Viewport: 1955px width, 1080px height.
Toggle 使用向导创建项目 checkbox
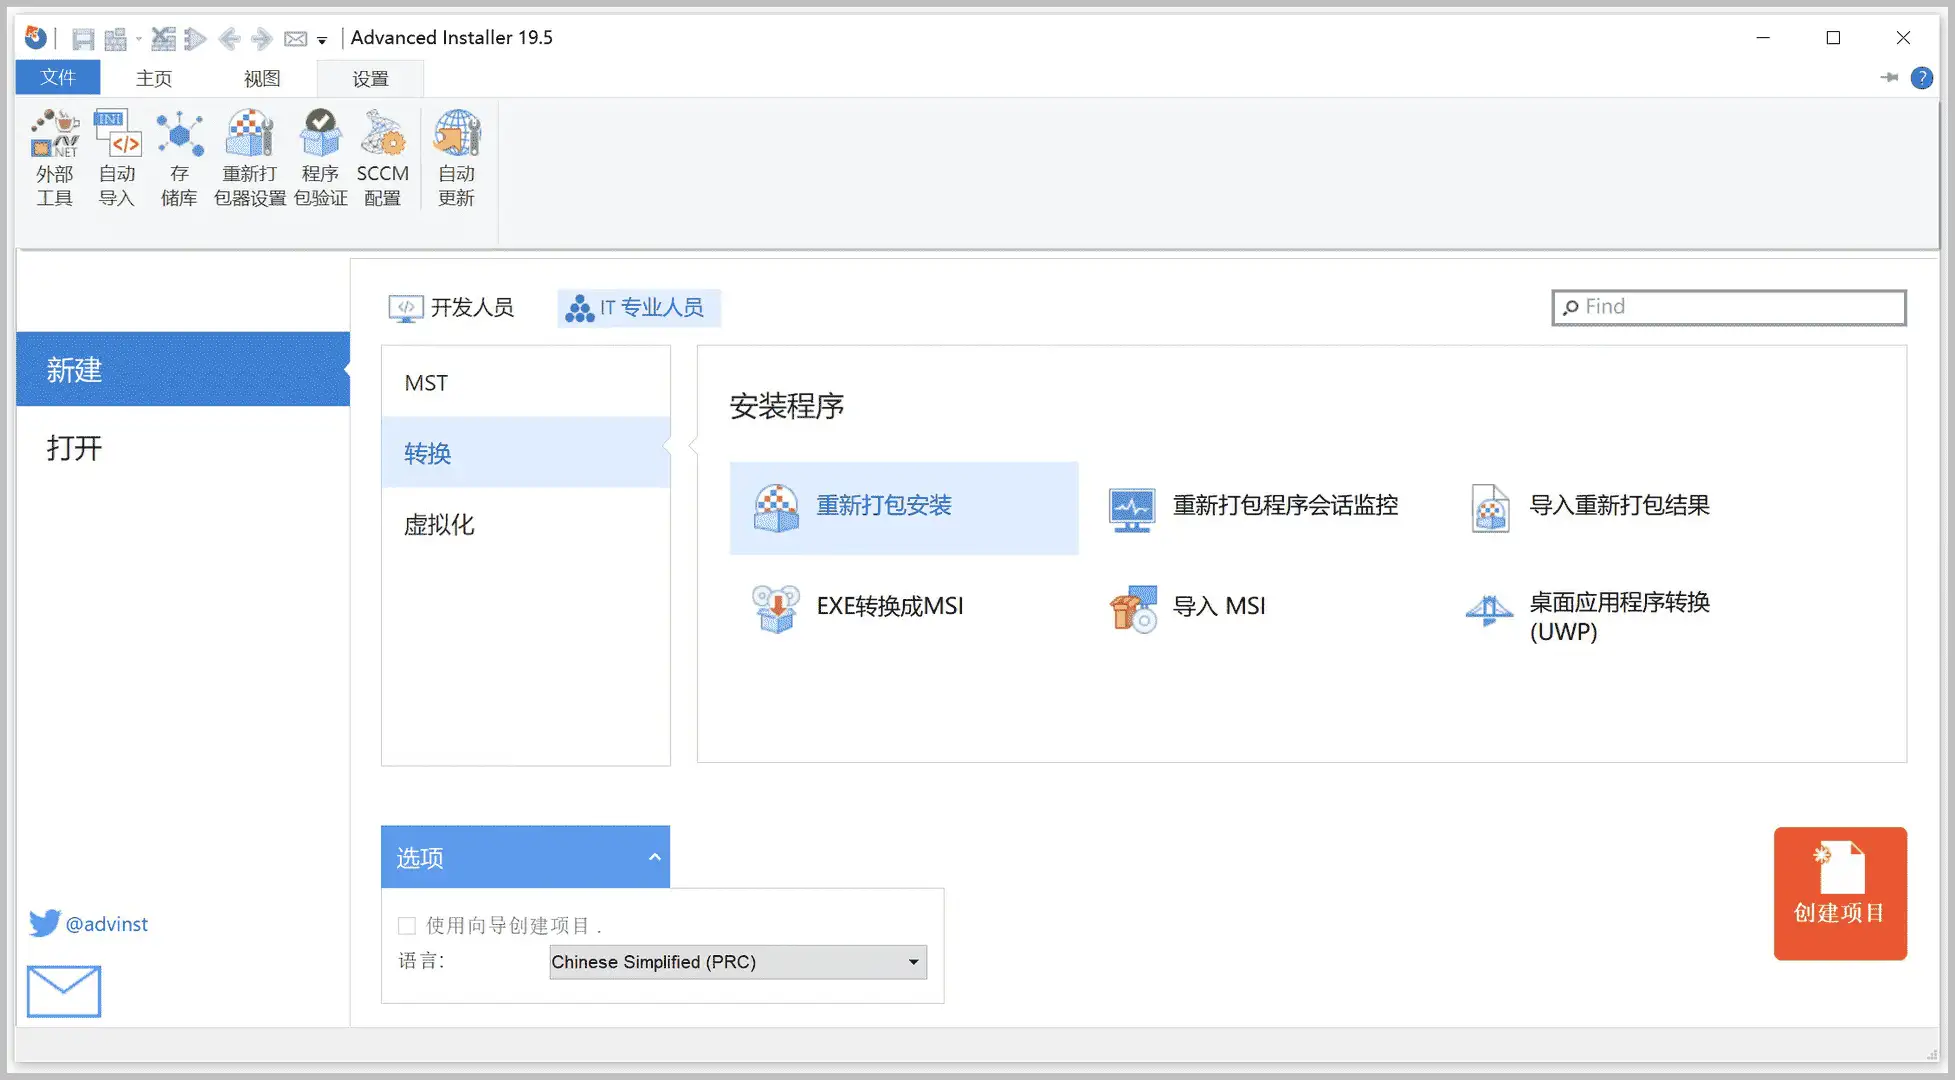[x=407, y=925]
